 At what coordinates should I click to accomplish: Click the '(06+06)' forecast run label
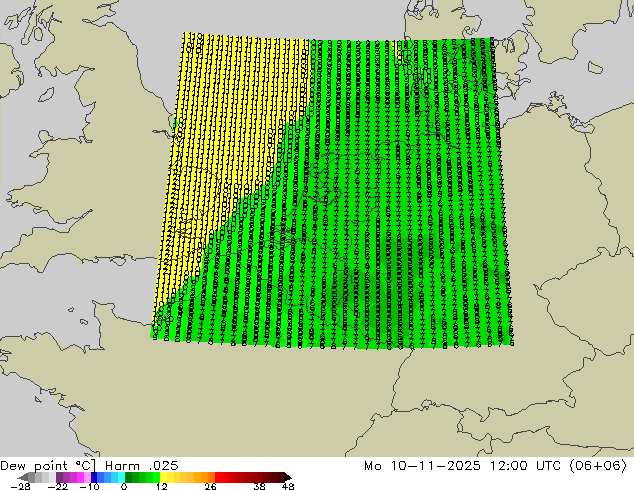[598, 466]
